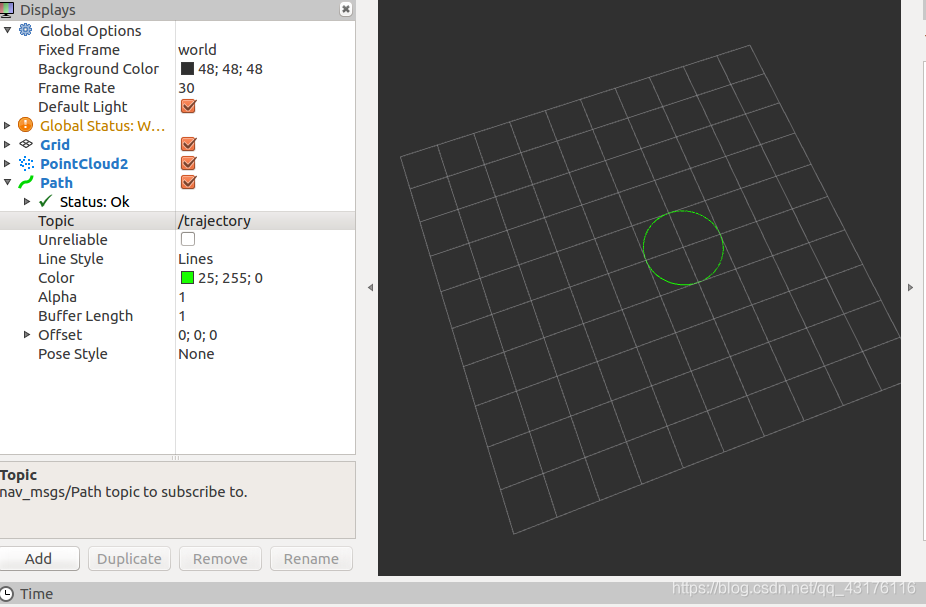926x607 pixels.
Task: Click the Global Options gear icon
Action: 25,30
